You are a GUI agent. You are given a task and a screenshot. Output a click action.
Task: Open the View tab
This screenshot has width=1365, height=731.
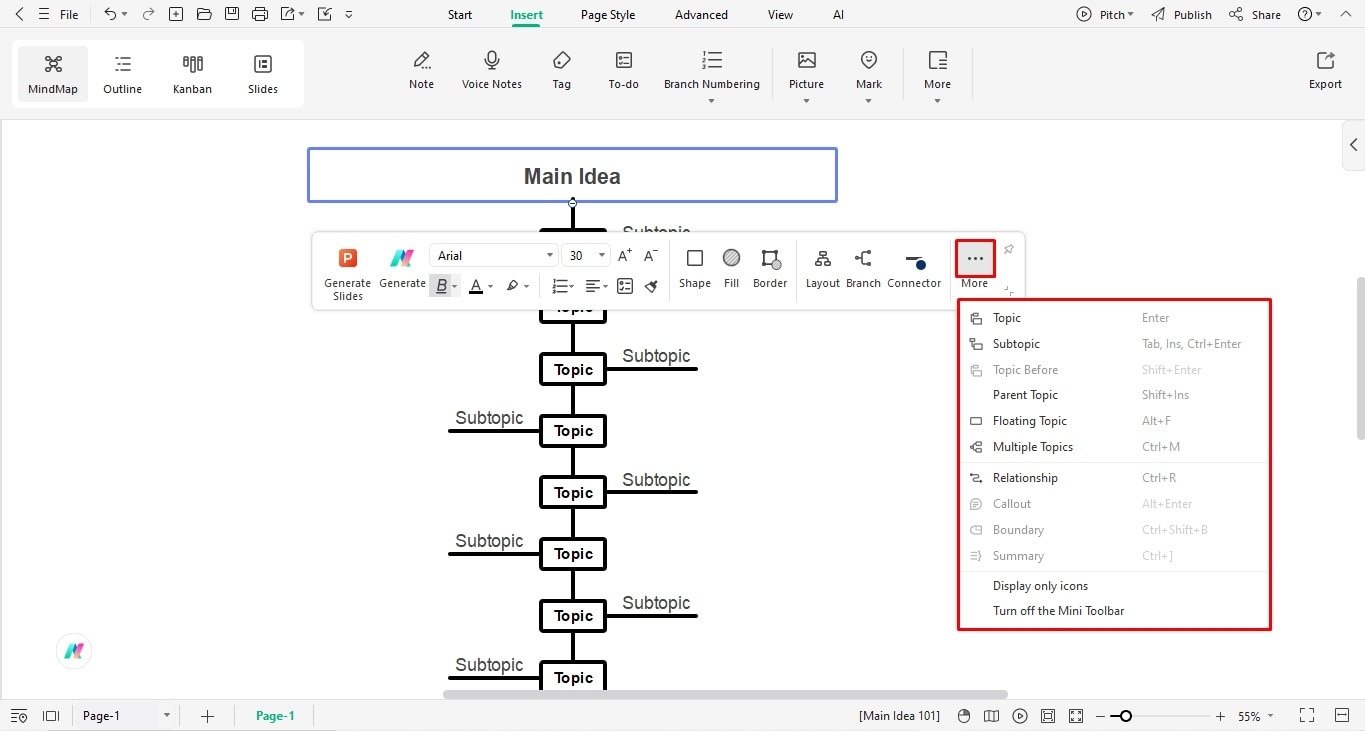780,15
